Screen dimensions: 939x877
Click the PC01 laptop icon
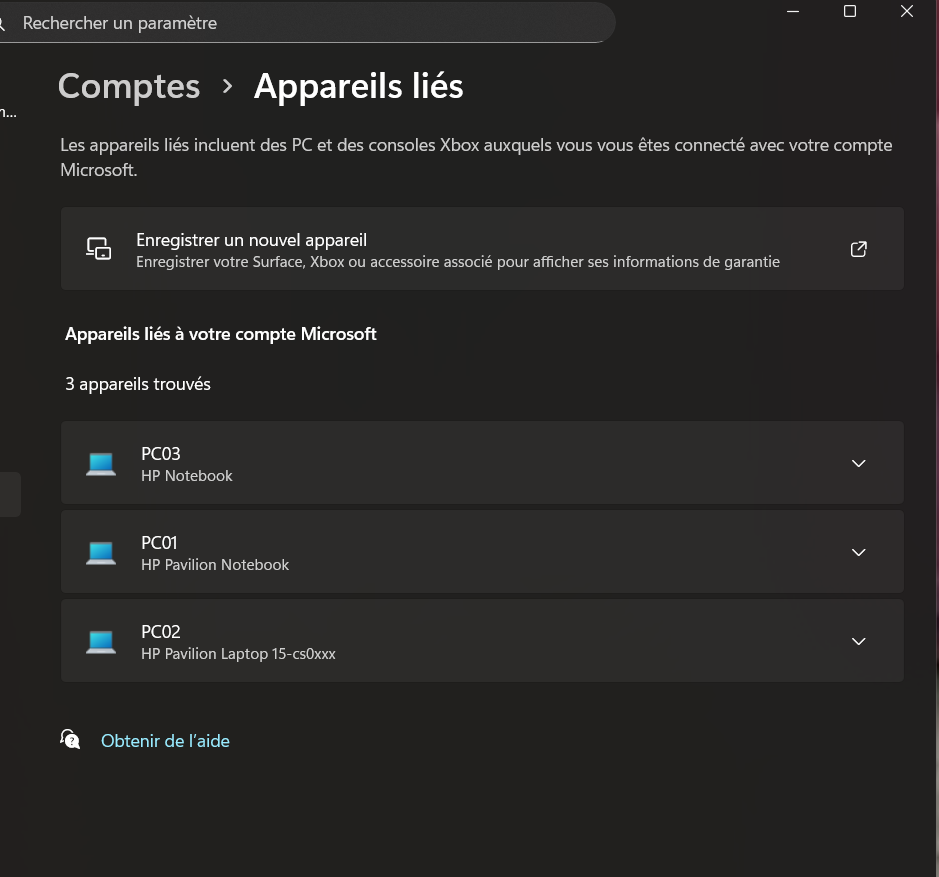[x=101, y=552]
